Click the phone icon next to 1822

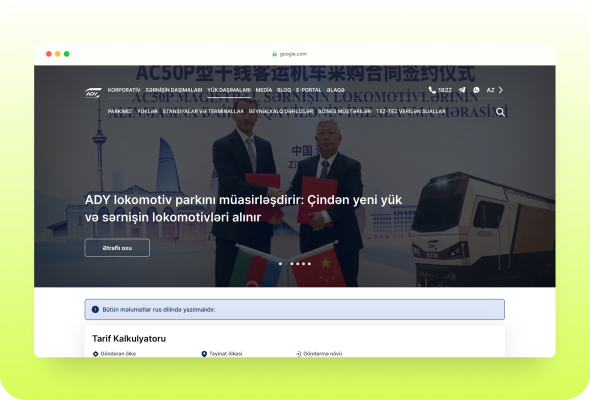tap(432, 90)
